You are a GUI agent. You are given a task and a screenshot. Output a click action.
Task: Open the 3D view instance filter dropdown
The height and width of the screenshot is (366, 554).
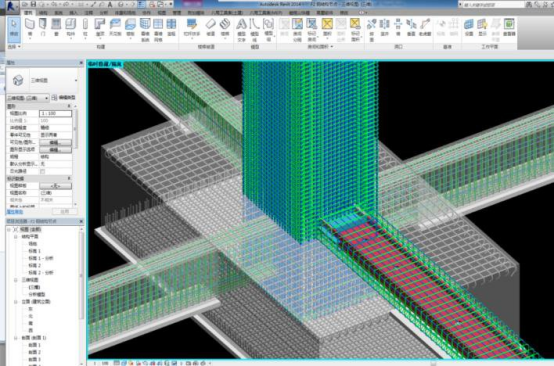pyautogui.click(x=28, y=98)
